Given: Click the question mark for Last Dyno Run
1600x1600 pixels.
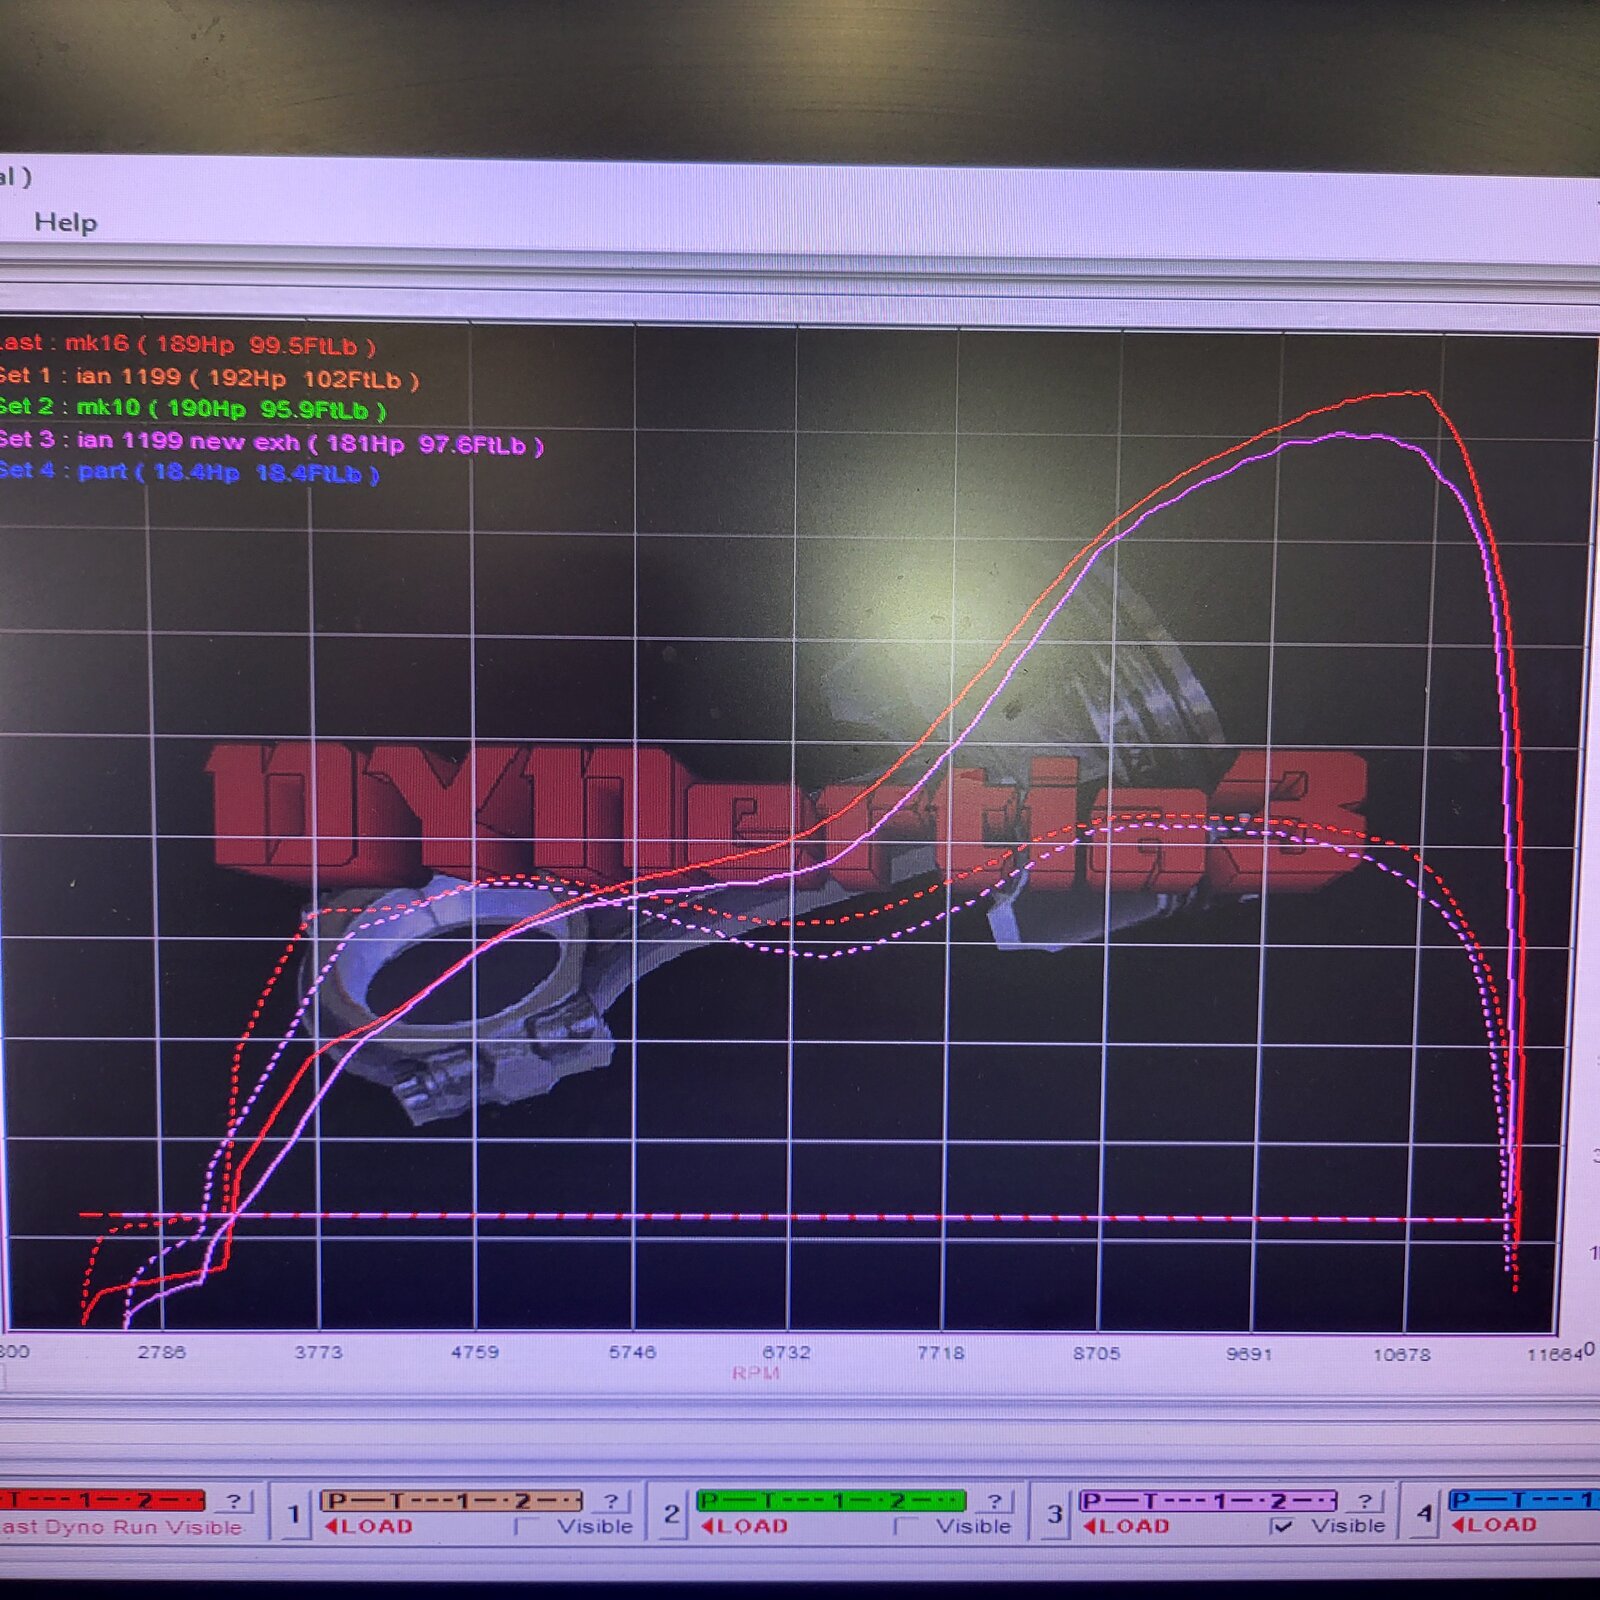Looking at the screenshot, I should (233, 1501).
